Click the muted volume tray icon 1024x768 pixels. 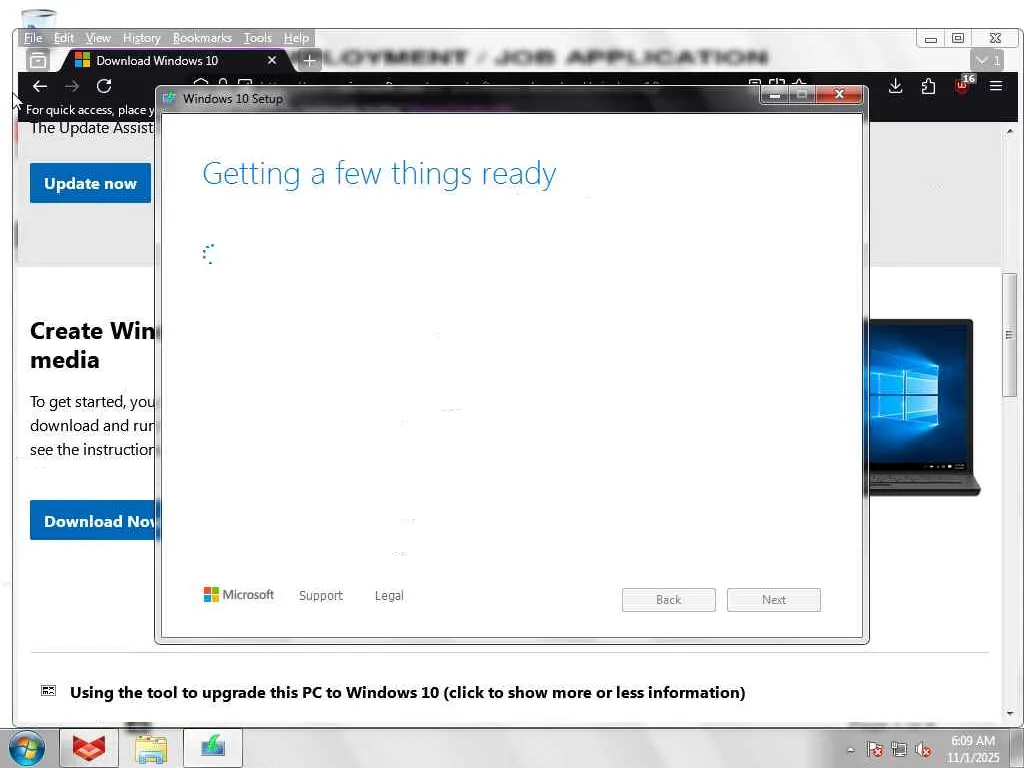[923, 750]
